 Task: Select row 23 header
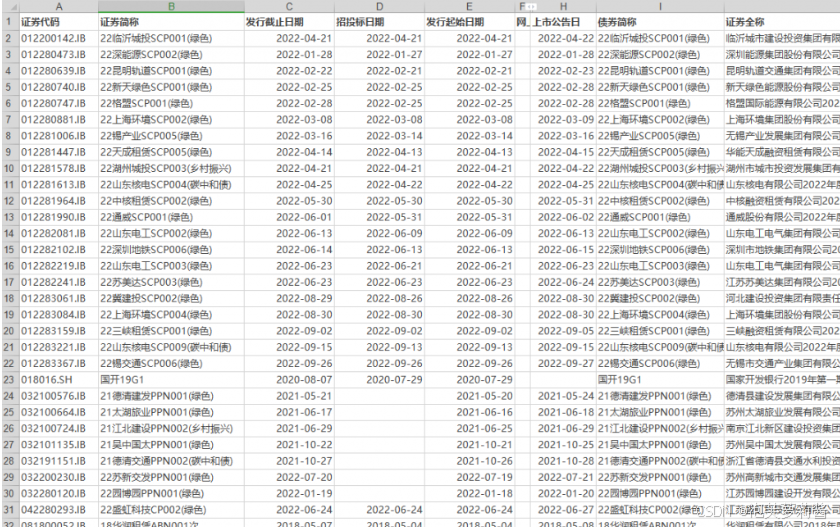coord(10,380)
